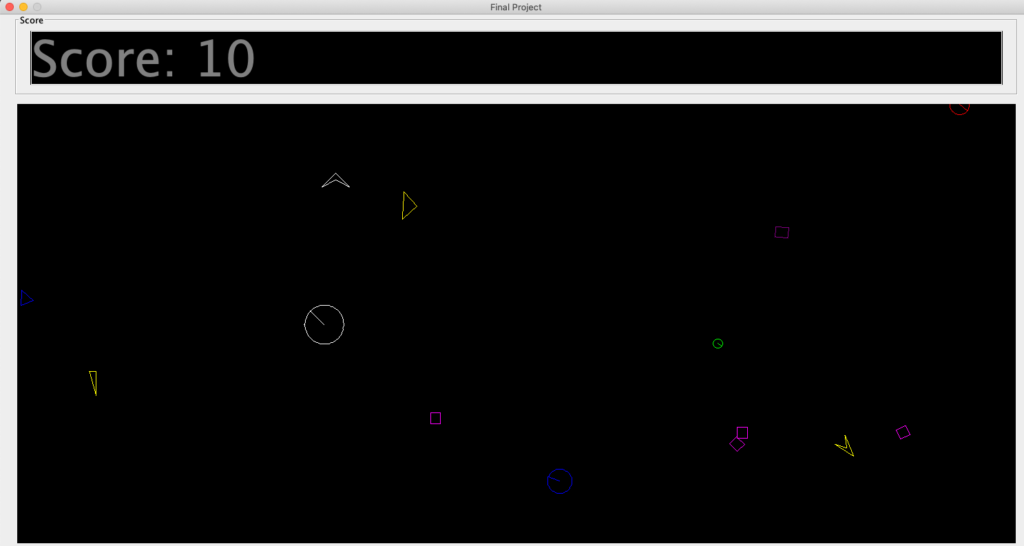This screenshot has width=1024, height=546.
Task: Click the wide yellow triangle beside the white ship
Action: point(409,206)
